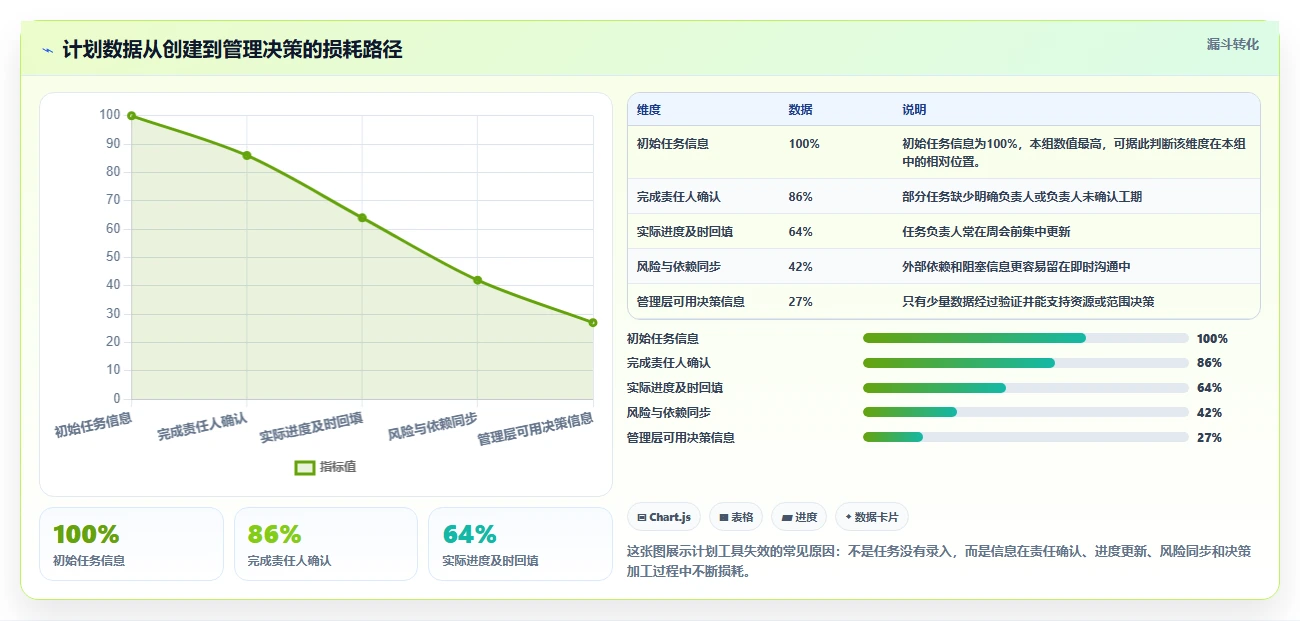Click the 任务负责人常在周会前集中更新 description
Image resolution: width=1300 pixels, height=621 pixels.
986,232
